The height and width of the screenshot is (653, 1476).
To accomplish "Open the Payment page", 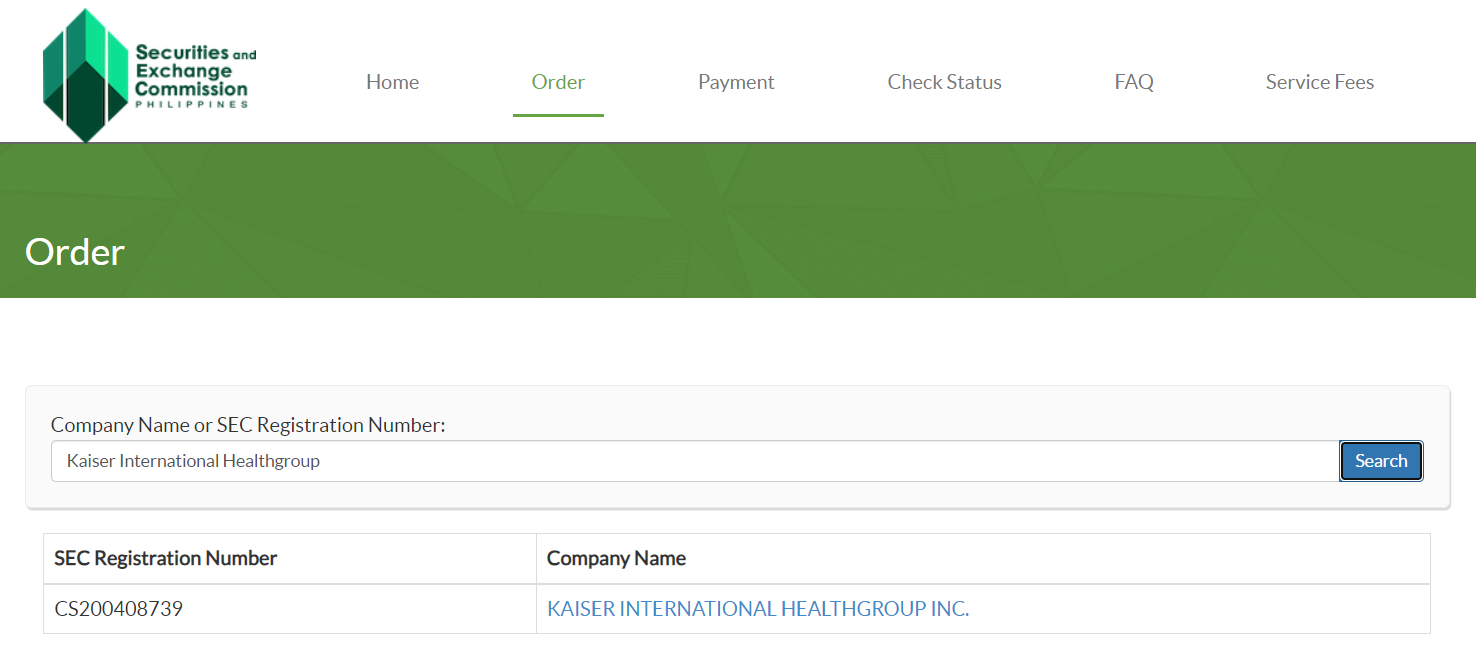I will (x=736, y=82).
